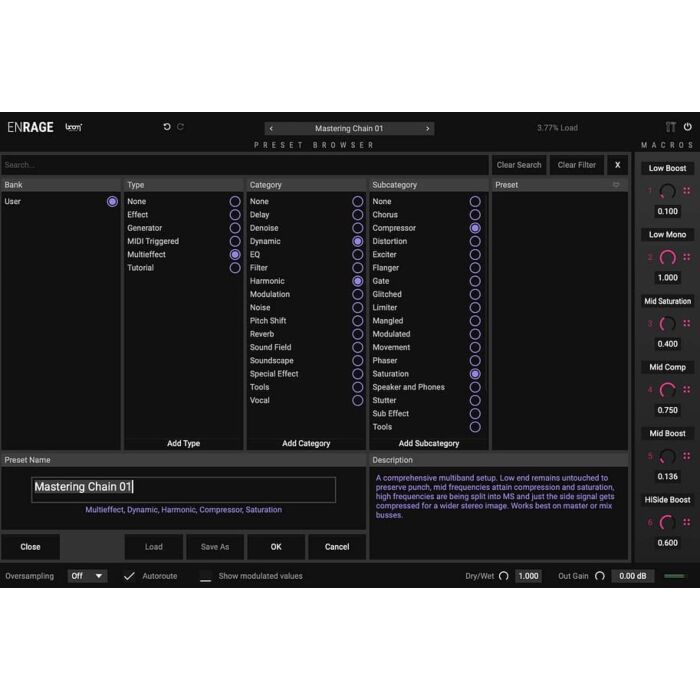Select the Speaker and Phones subcategory
The width and height of the screenshot is (700, 700).
(429, 387)
